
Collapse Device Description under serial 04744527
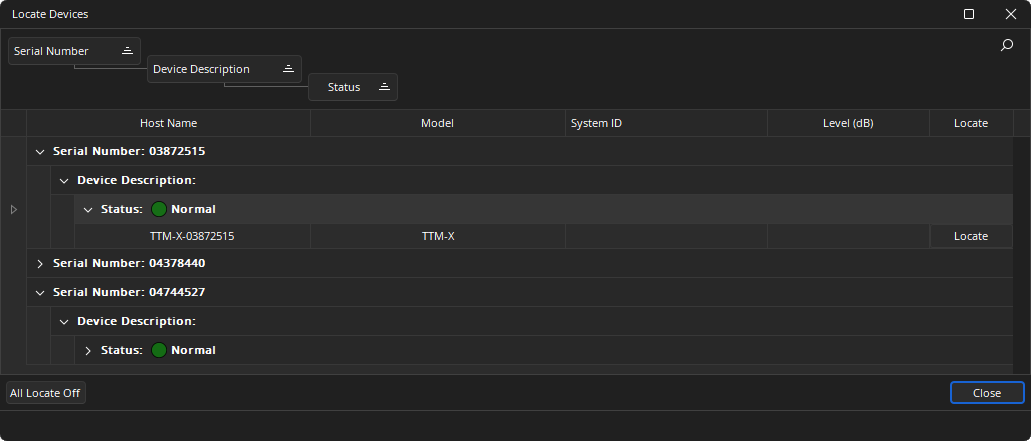(x=64, y=322)
